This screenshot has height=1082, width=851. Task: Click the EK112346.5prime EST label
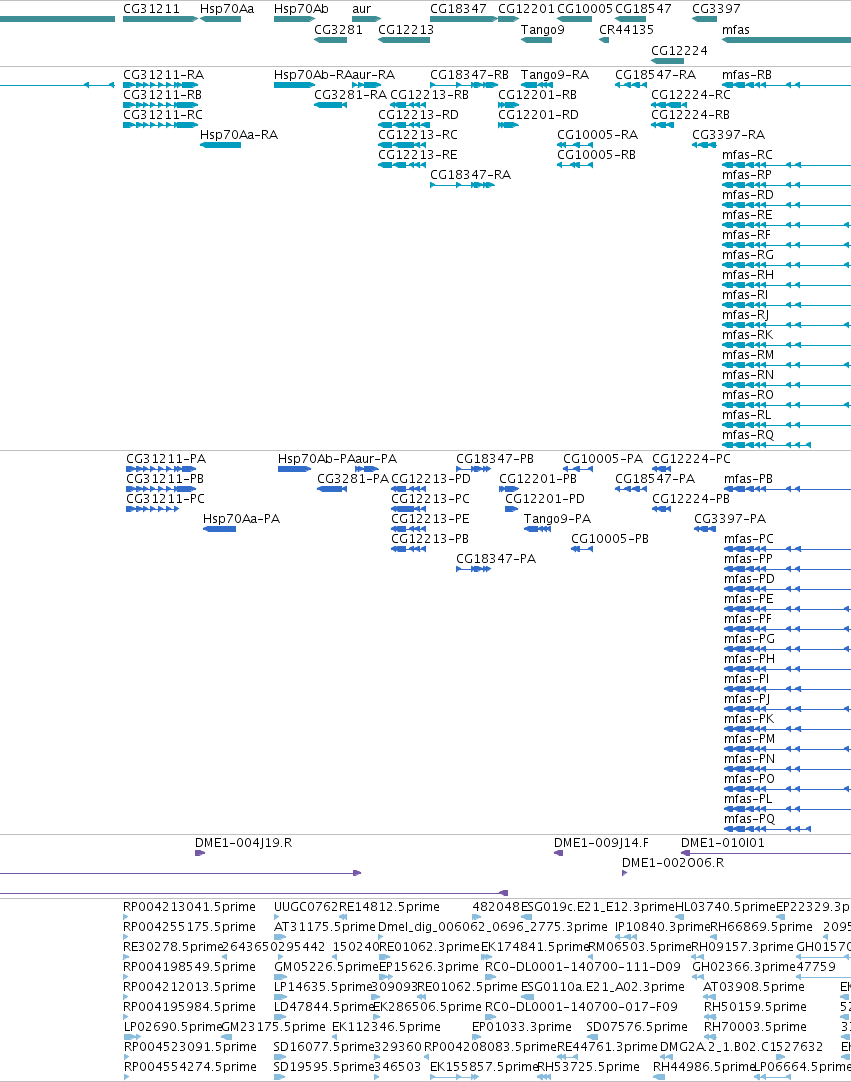click(x=387, y=1027)
